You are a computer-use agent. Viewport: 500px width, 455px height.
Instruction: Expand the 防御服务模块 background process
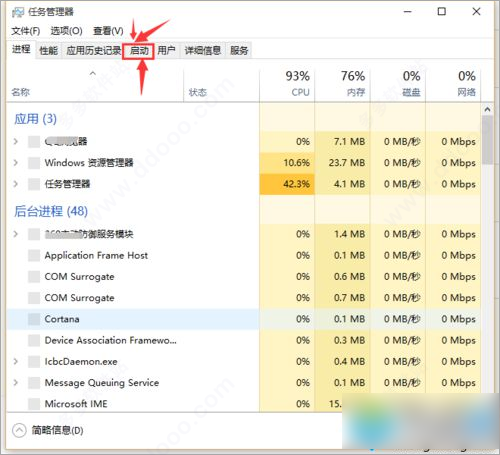pos(15,234)
